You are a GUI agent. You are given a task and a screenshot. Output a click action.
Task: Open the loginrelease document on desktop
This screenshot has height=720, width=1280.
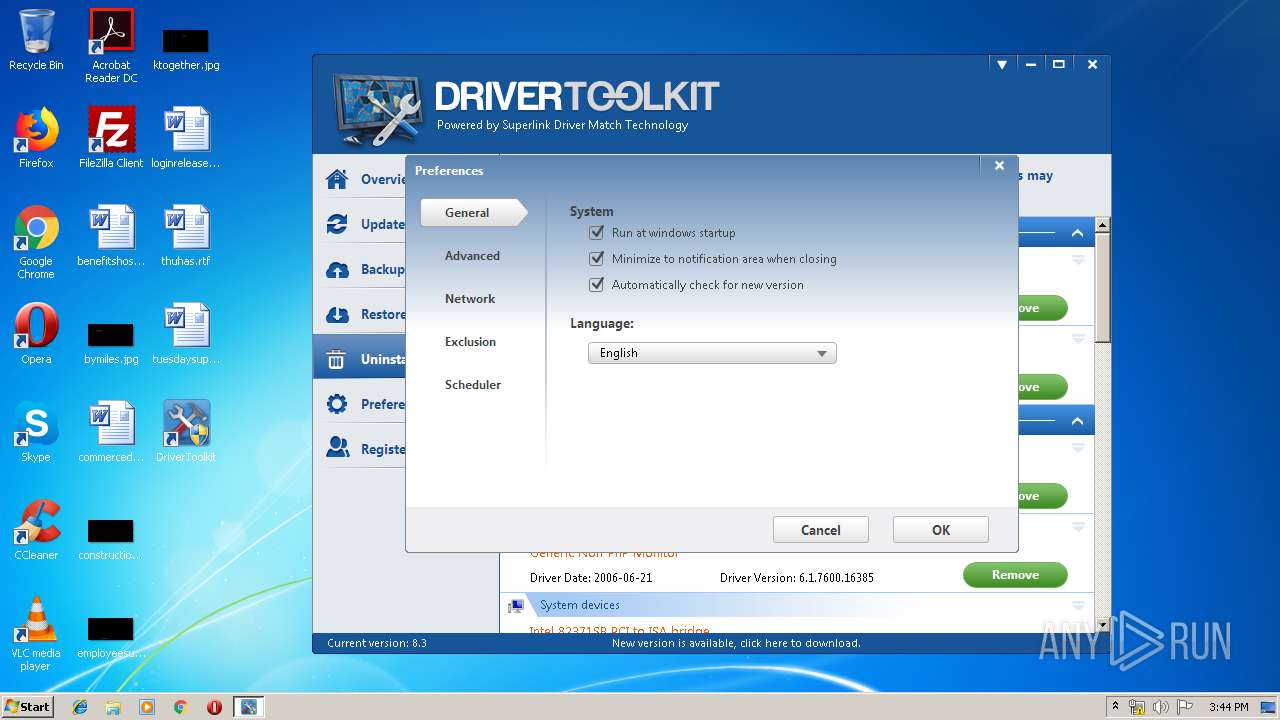[x=186, y=138]
